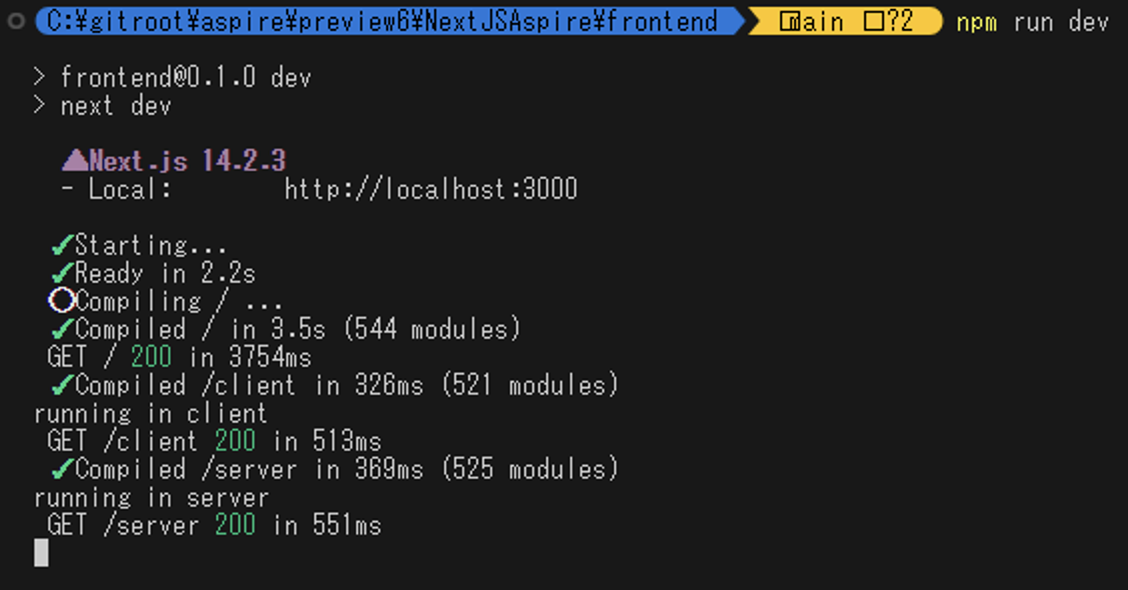
Task: Click the spinner circle beside Compiling /
Action: (62, 301)
